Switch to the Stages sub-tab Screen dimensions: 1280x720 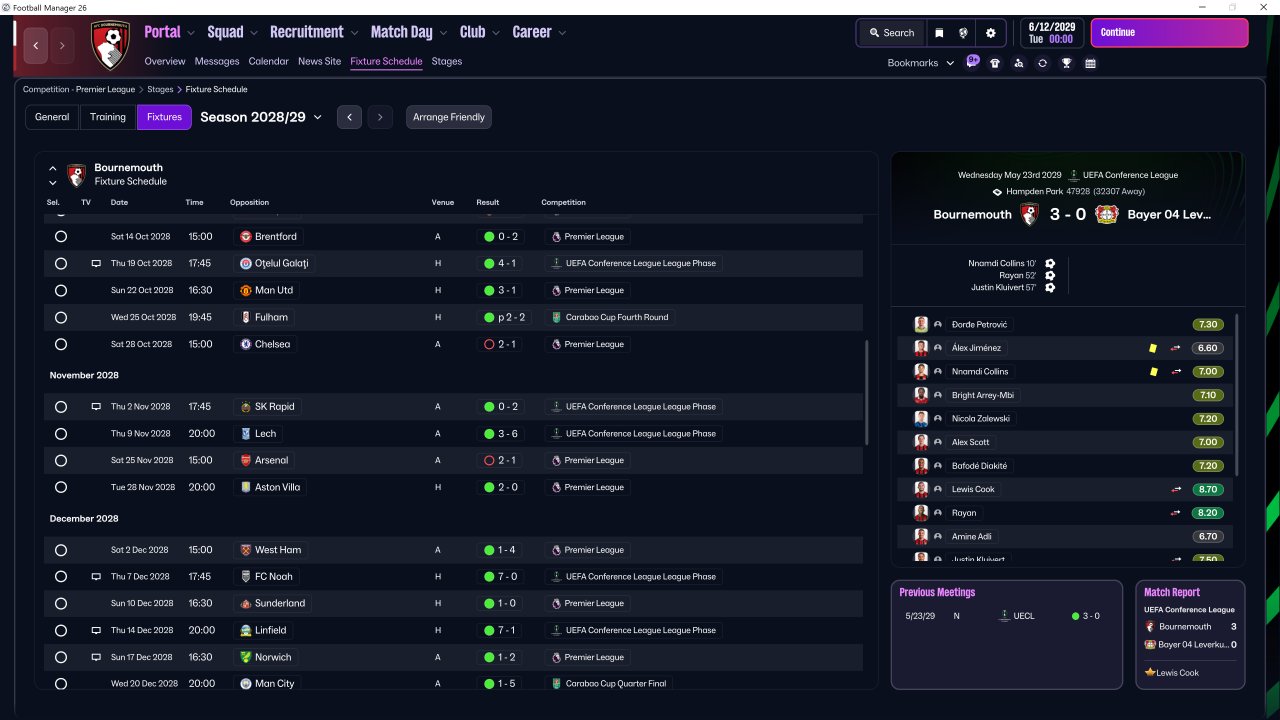point(446,61)
